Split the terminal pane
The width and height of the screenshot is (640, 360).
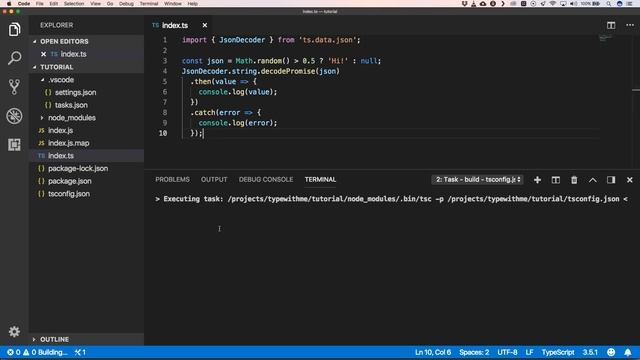point(556,180)
